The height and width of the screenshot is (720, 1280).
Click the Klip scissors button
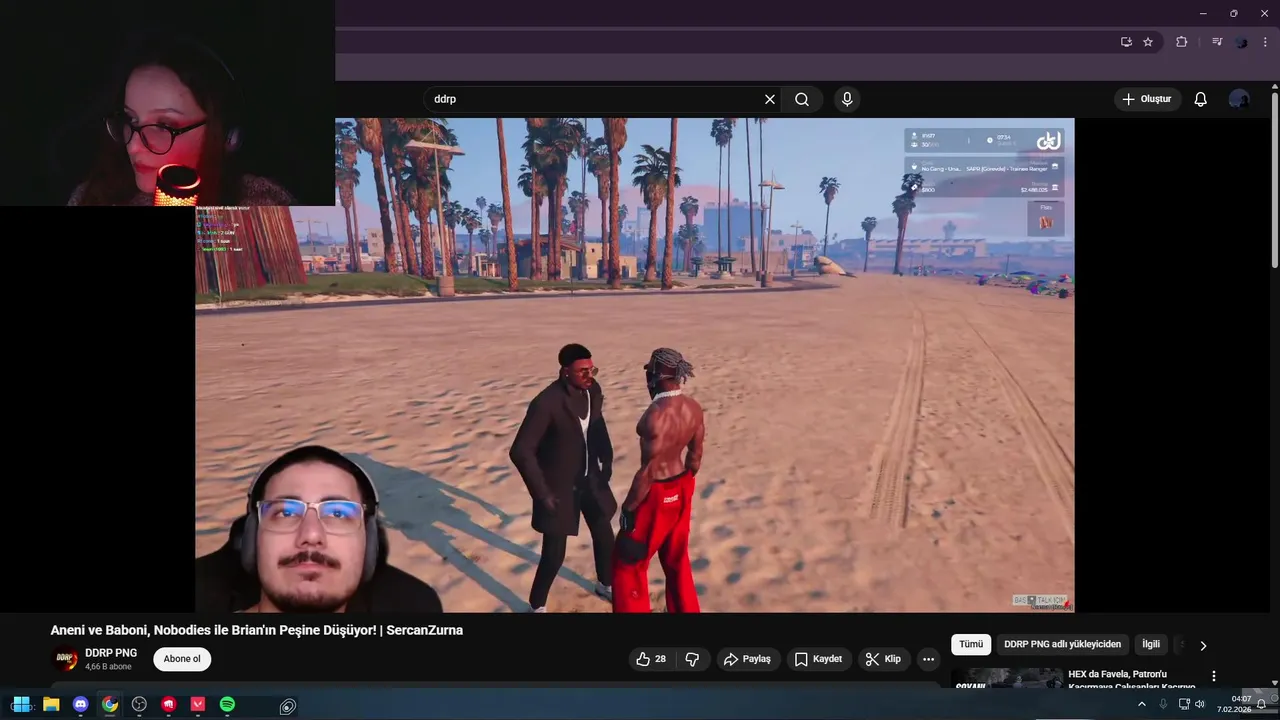pos(883,659)
